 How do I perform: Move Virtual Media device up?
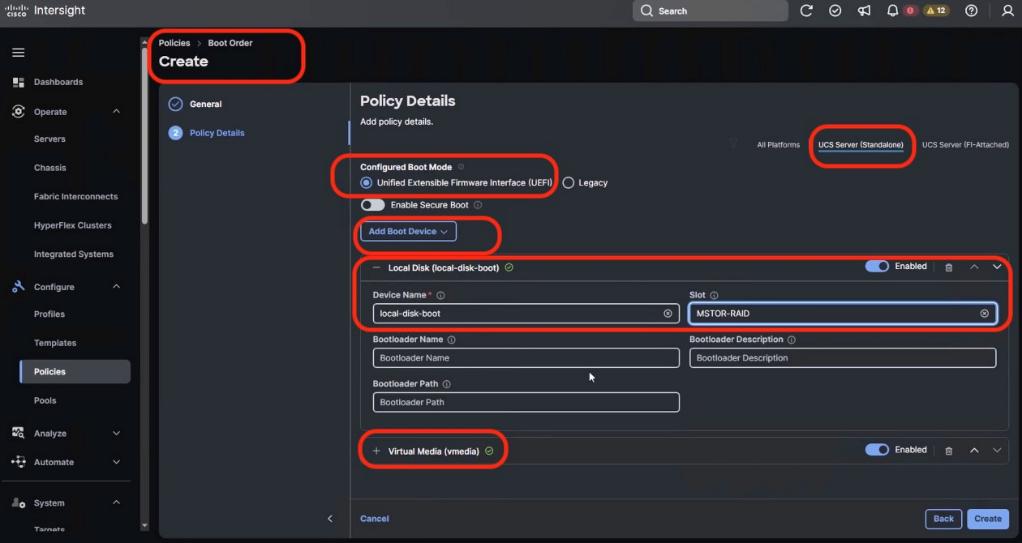point(974,450)
